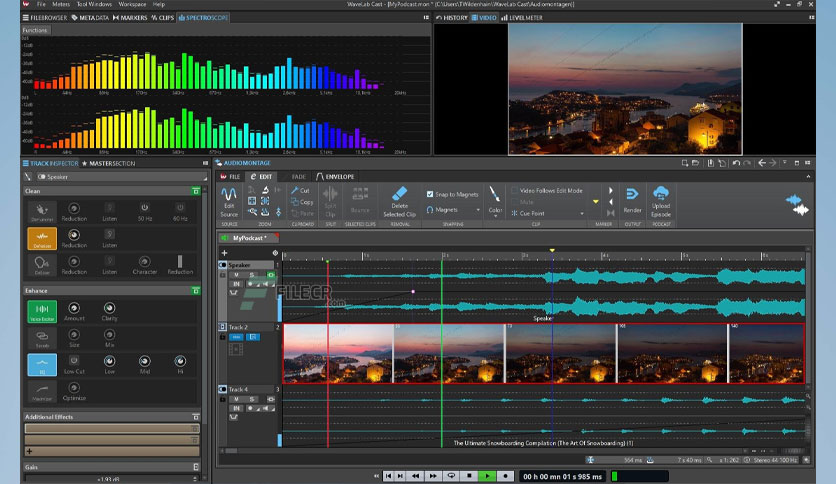The image size is (836, 484).
Task: Click the MyPodcast montage tab
Action: [249, 238]
